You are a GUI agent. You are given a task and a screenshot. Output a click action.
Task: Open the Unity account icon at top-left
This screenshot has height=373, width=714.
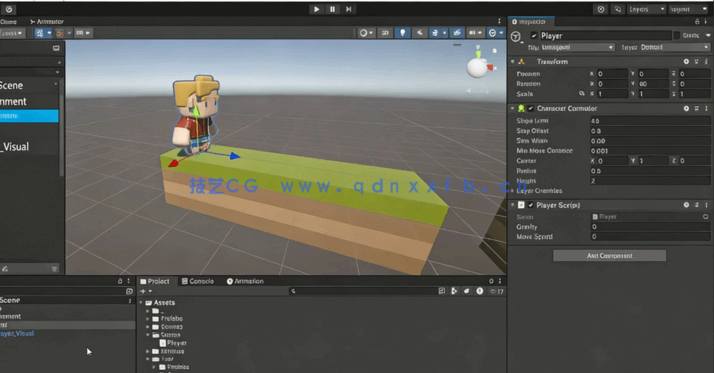(9, 9)
